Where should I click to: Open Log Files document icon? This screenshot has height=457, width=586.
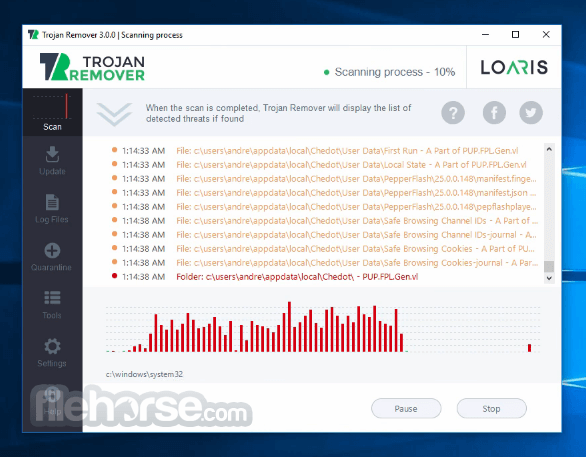tap(52, 202)
